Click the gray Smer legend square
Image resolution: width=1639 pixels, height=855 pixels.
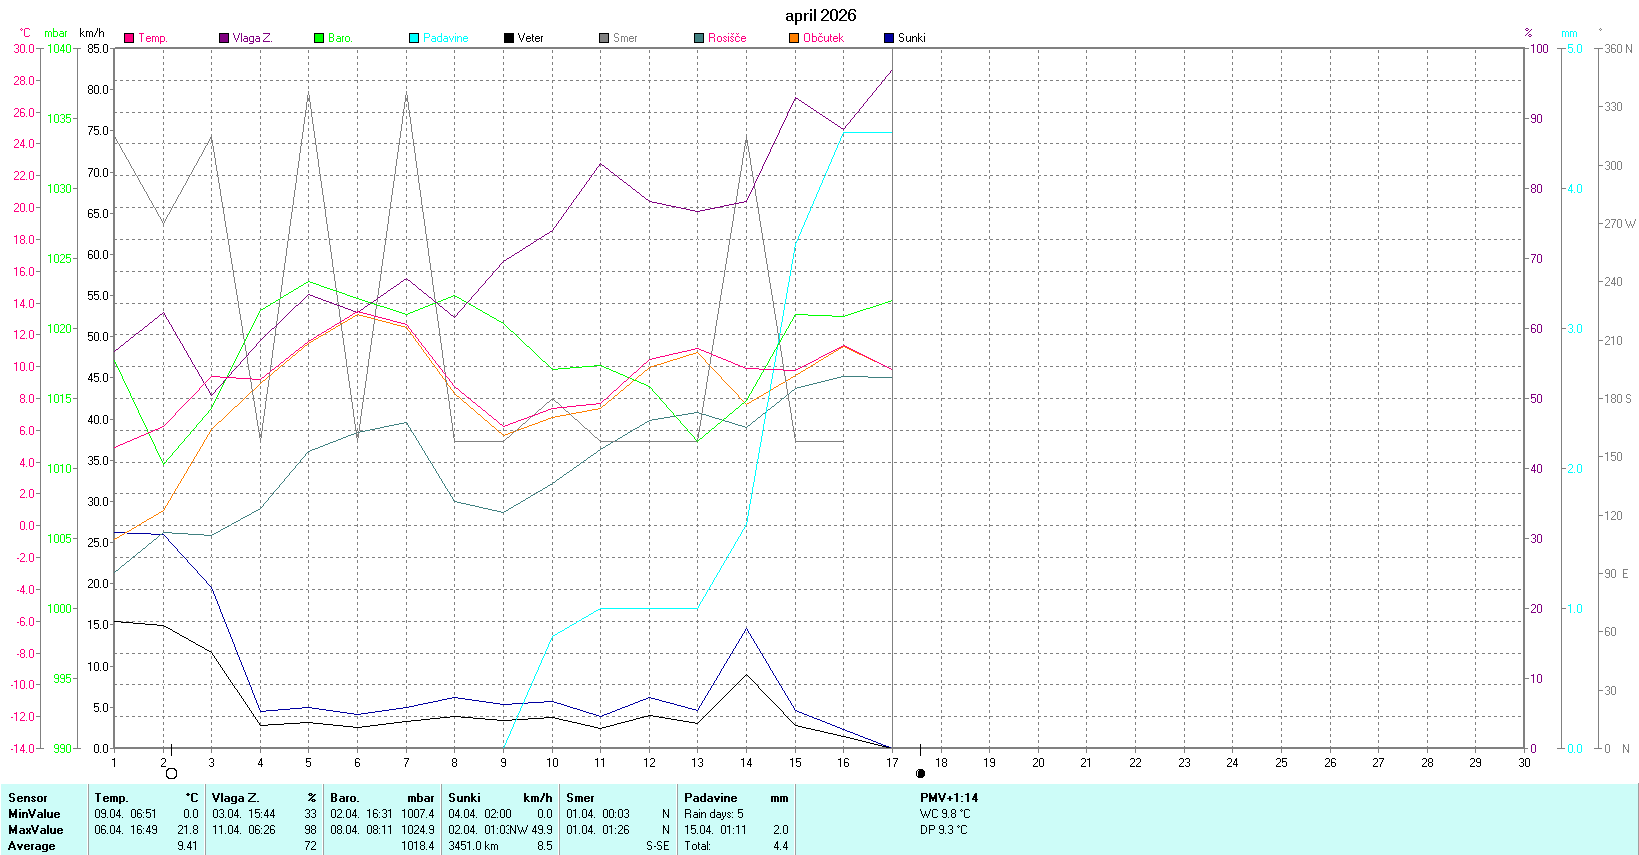[x=604, y=38]
